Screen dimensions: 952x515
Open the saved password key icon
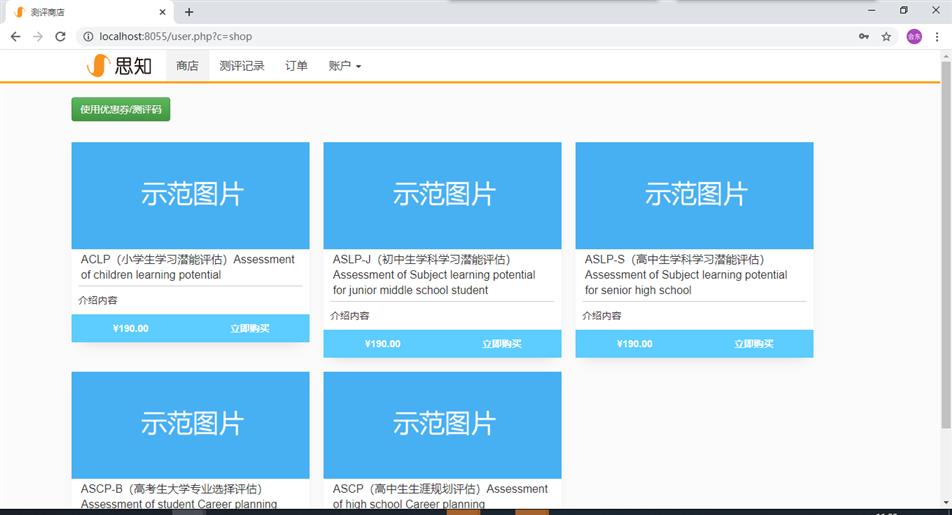(x=863, y=36)
